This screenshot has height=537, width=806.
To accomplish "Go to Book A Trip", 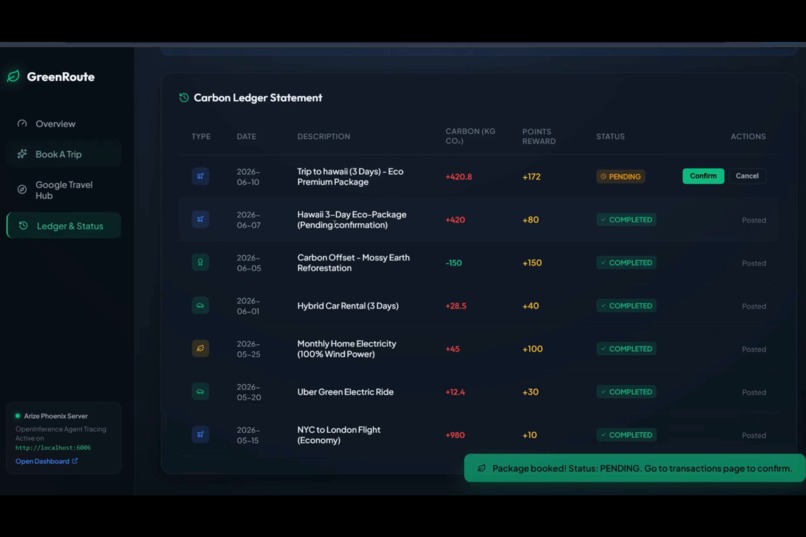I will 64,154.
